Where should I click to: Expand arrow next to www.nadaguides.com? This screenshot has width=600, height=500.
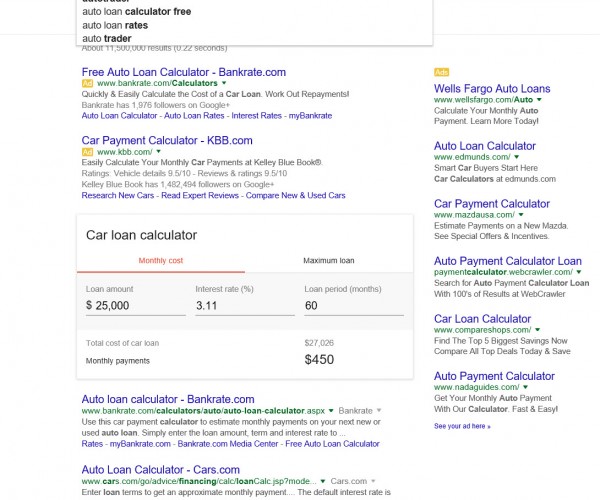click(x=525, y=387)
